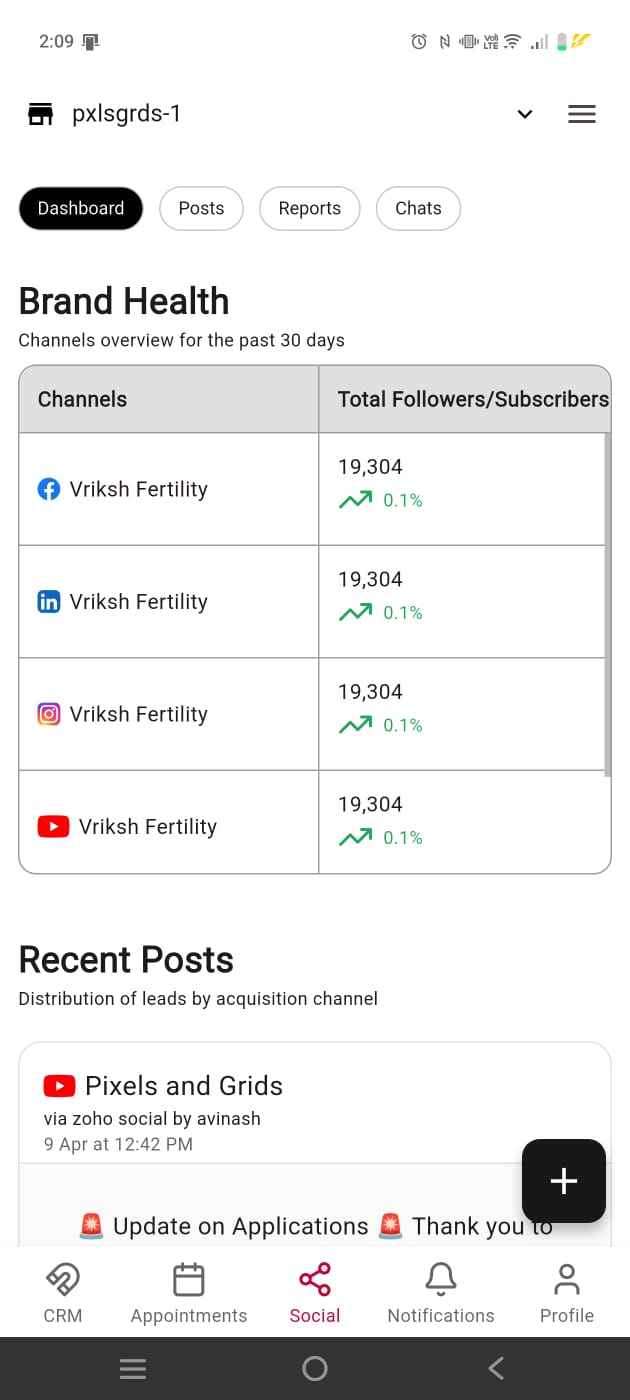630x1400 pixels.
Task: Click the LinkedIn icon in Channels table
Action: [x=48, y=602]
